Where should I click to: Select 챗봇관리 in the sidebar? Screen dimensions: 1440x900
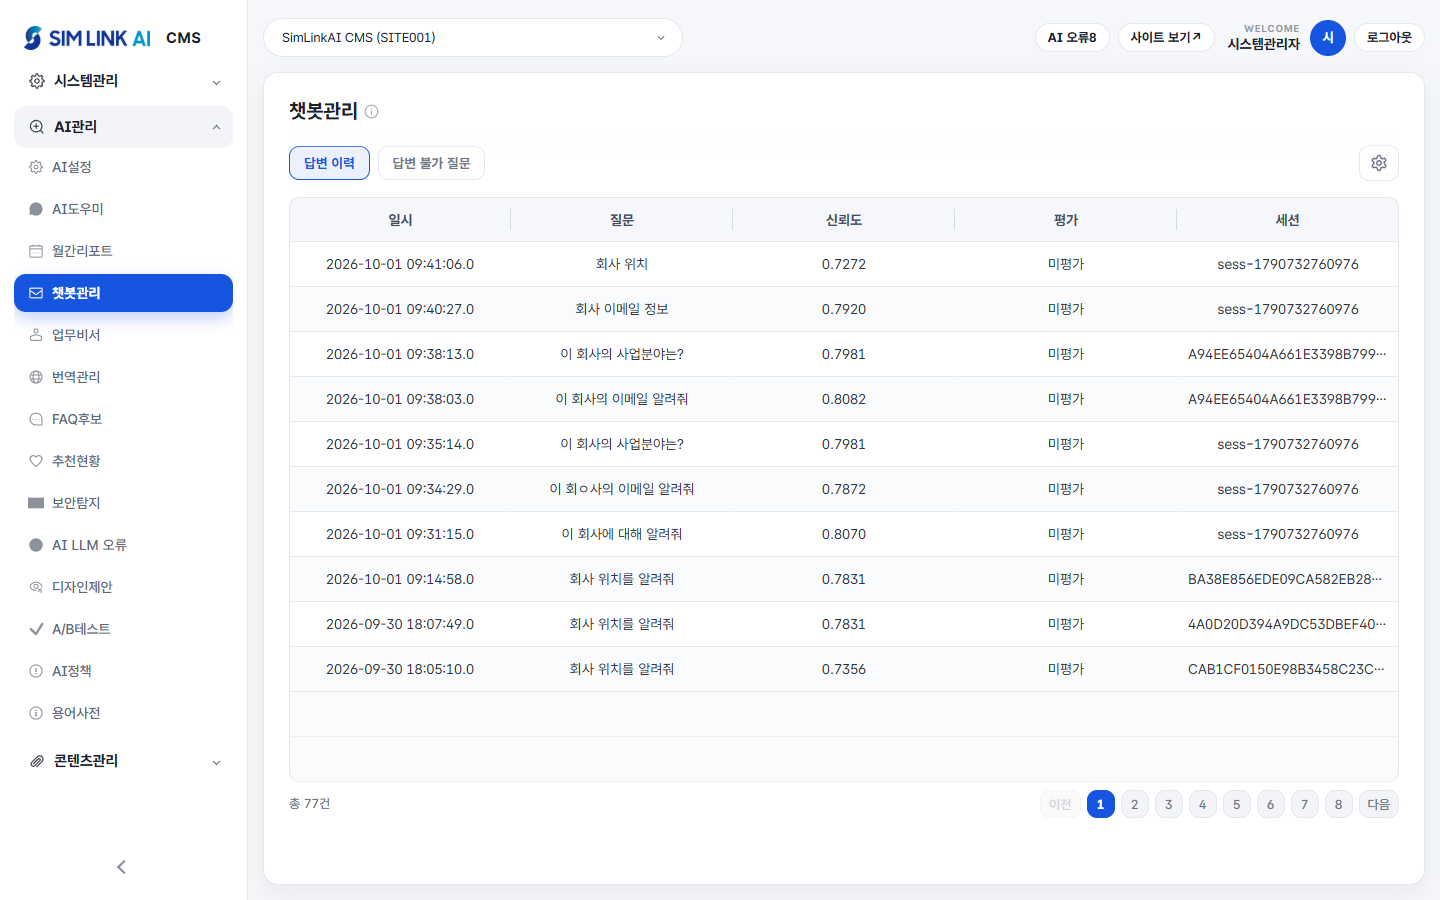click(x=123, y=293)
